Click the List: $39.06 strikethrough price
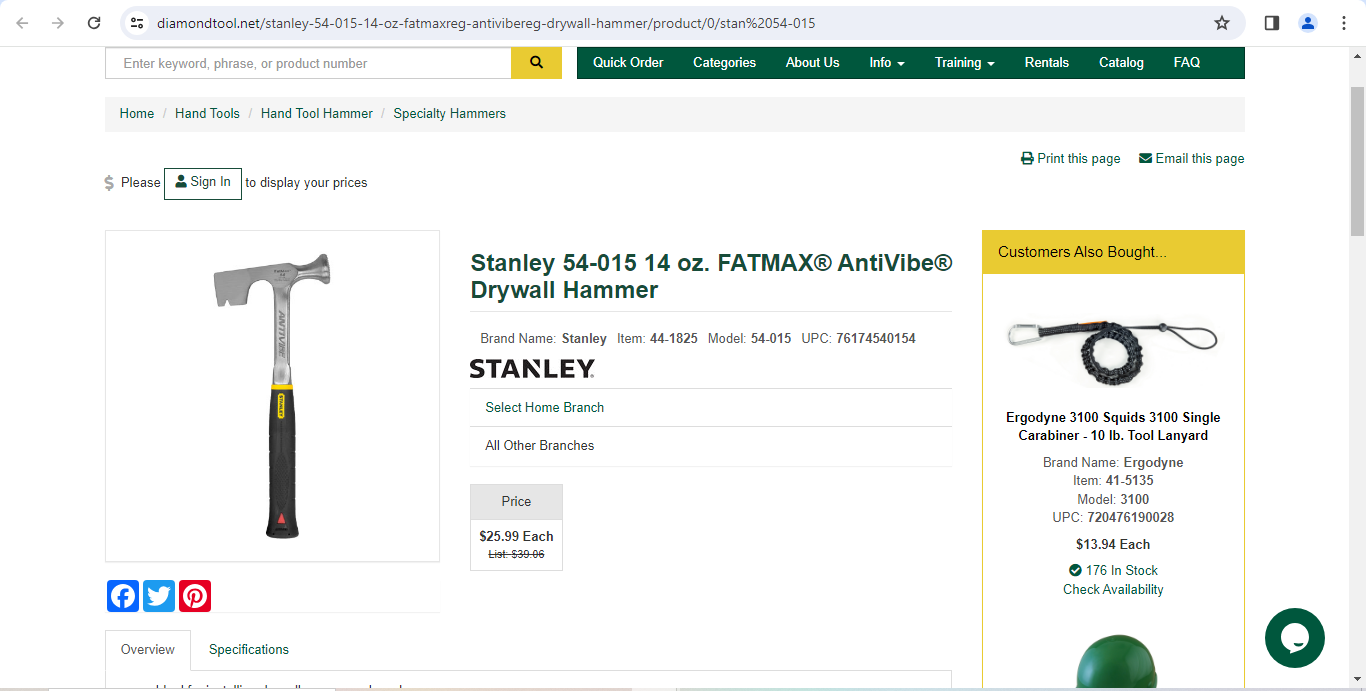Screen dimensions: 1366x691 (516, 554)
